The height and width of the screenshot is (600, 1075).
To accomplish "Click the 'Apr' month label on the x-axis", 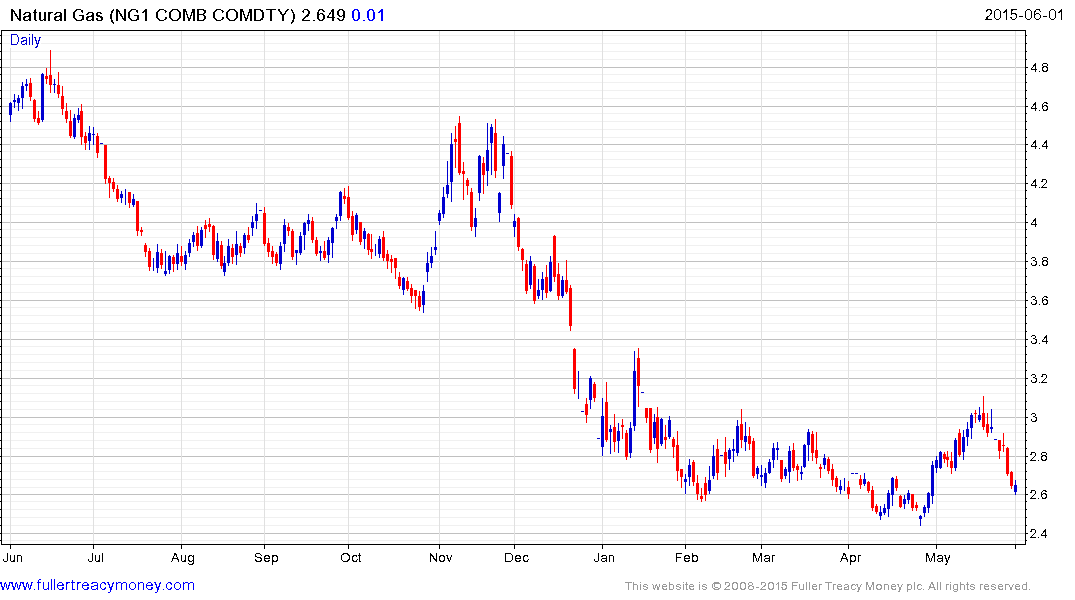I will coord(851,557).
